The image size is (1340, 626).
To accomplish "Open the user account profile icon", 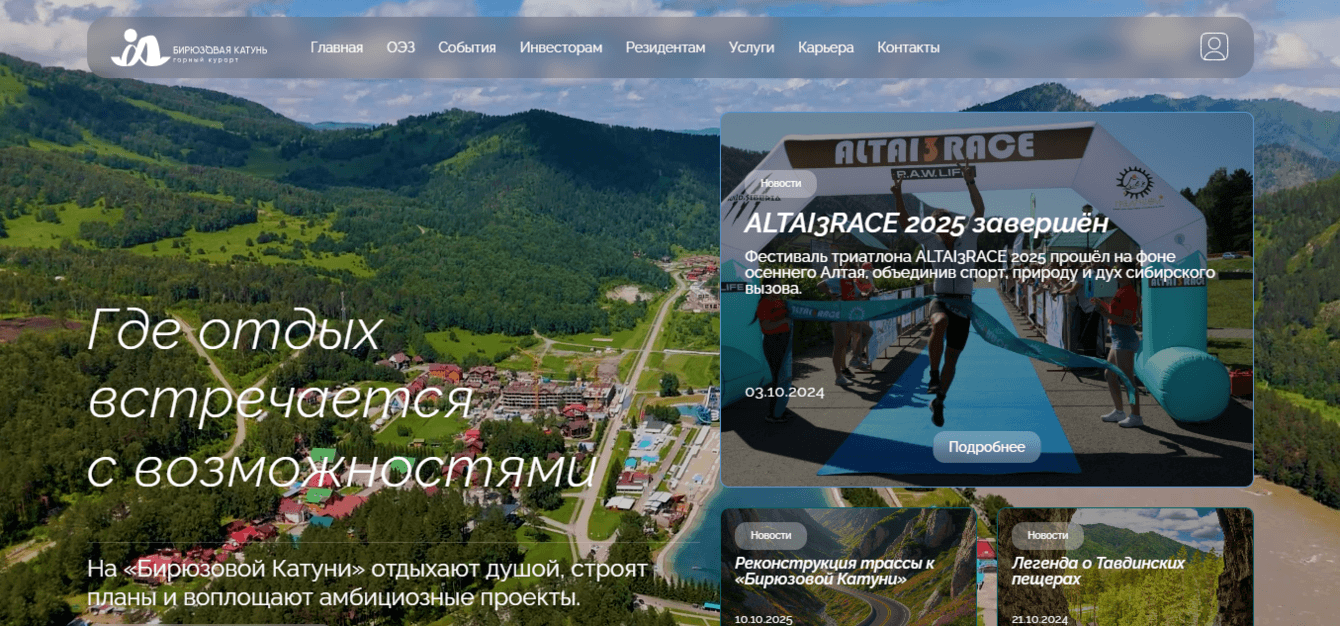I will pyautogui.click(x=1214, y=47).
